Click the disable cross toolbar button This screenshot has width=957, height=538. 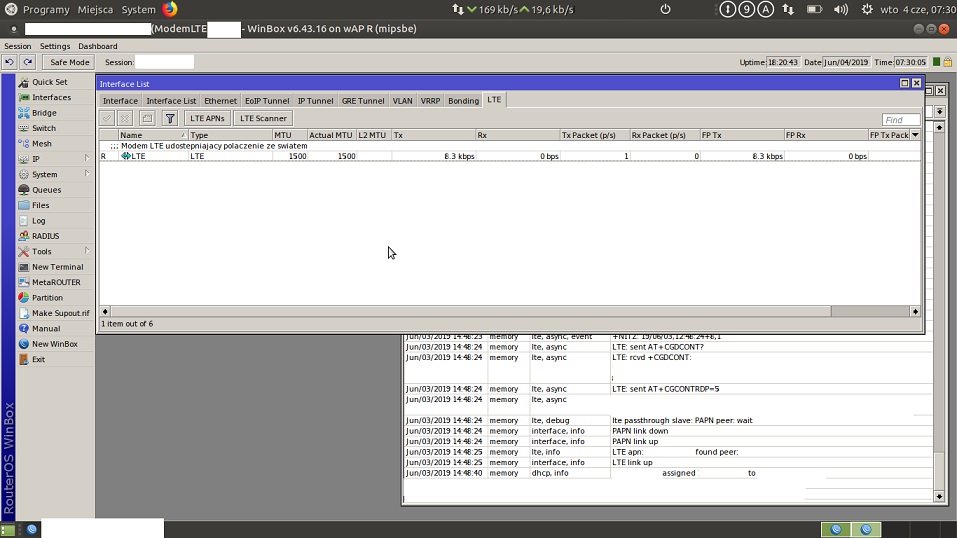coord(125,118)
